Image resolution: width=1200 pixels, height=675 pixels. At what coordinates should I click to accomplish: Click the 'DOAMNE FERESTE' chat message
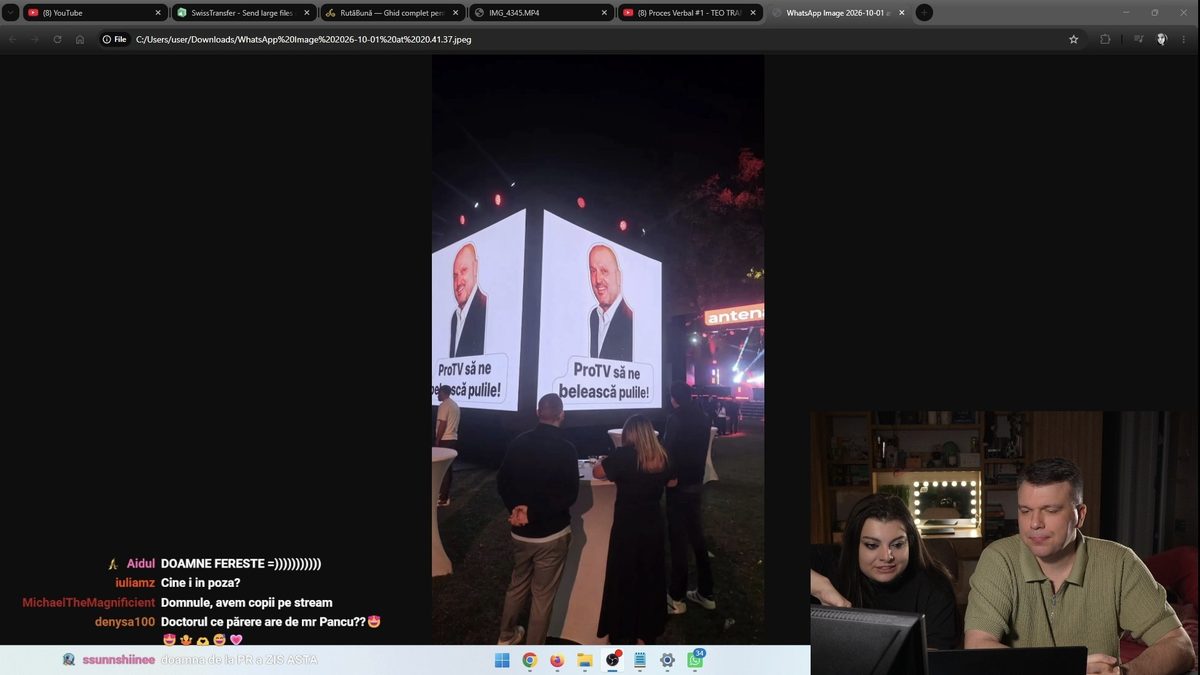point(241,564)
